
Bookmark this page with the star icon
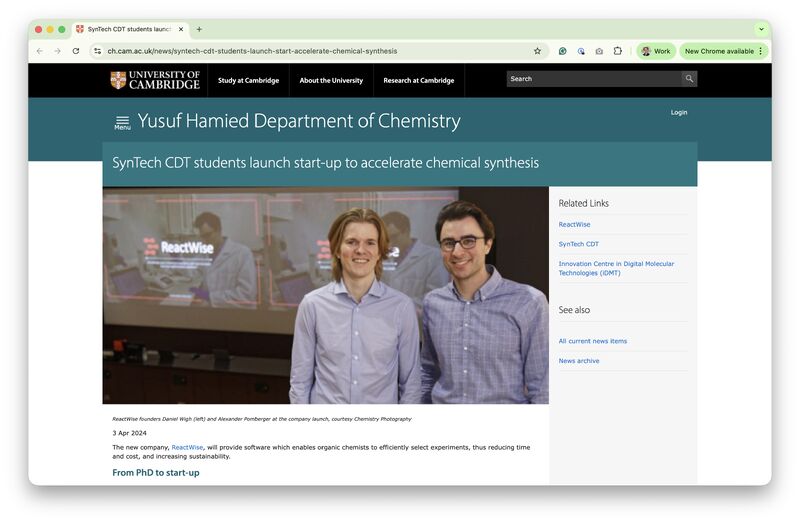pyautogui.click(x=537, y=51)
